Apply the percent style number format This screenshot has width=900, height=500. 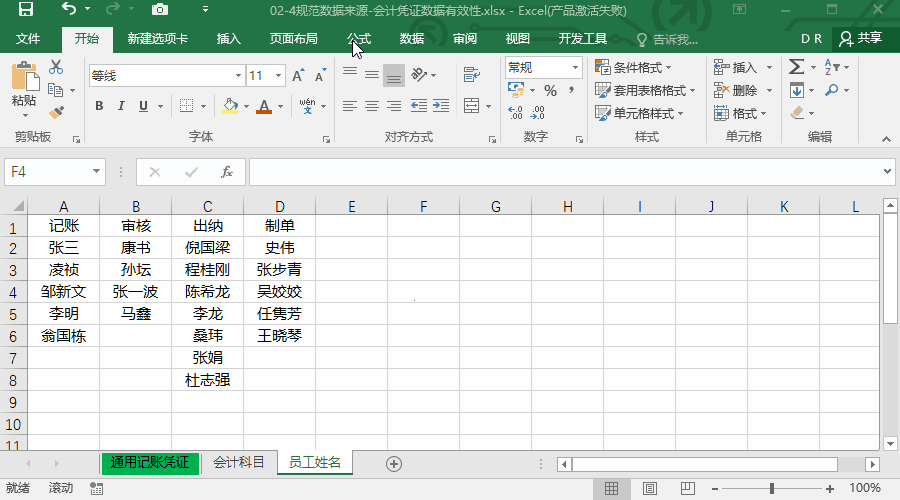coord(550,91)
